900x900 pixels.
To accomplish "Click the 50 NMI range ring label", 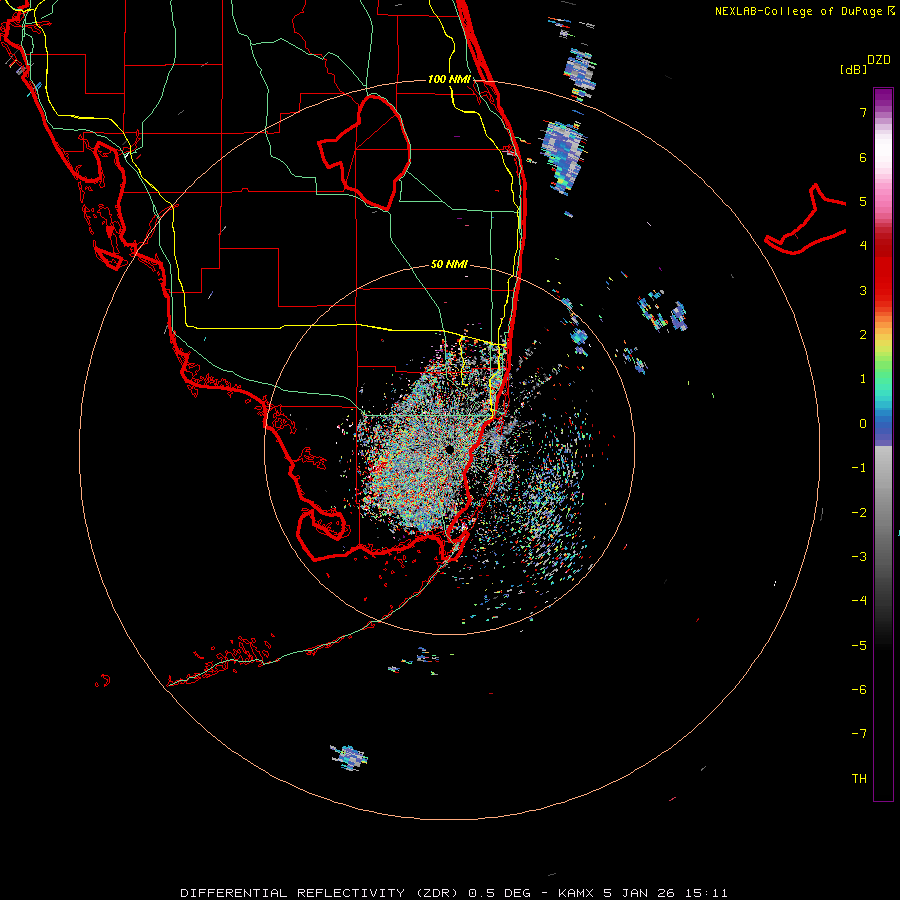I will tap(449, 264).
